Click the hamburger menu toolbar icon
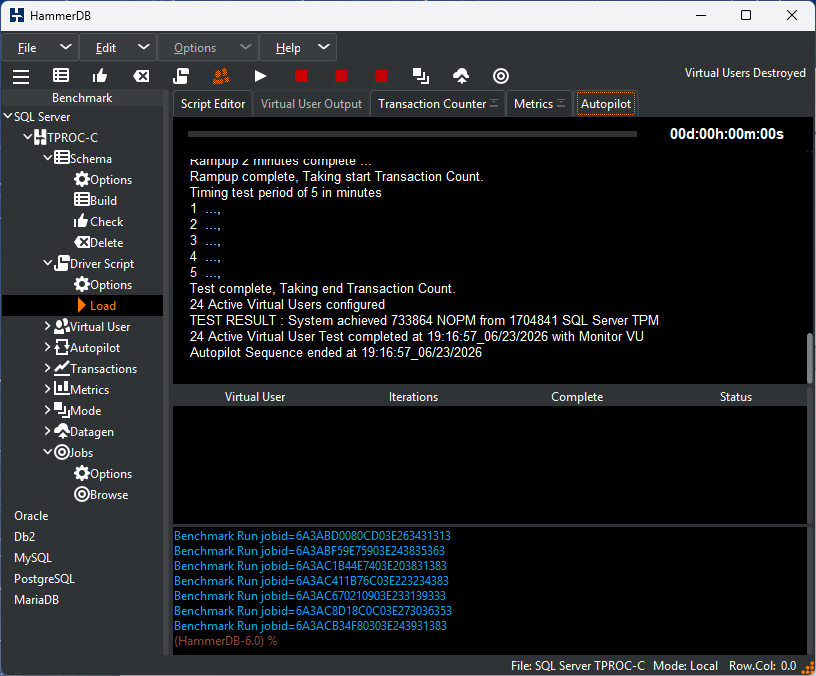Viewport: 816px width, 676px height. pos(21,76)
